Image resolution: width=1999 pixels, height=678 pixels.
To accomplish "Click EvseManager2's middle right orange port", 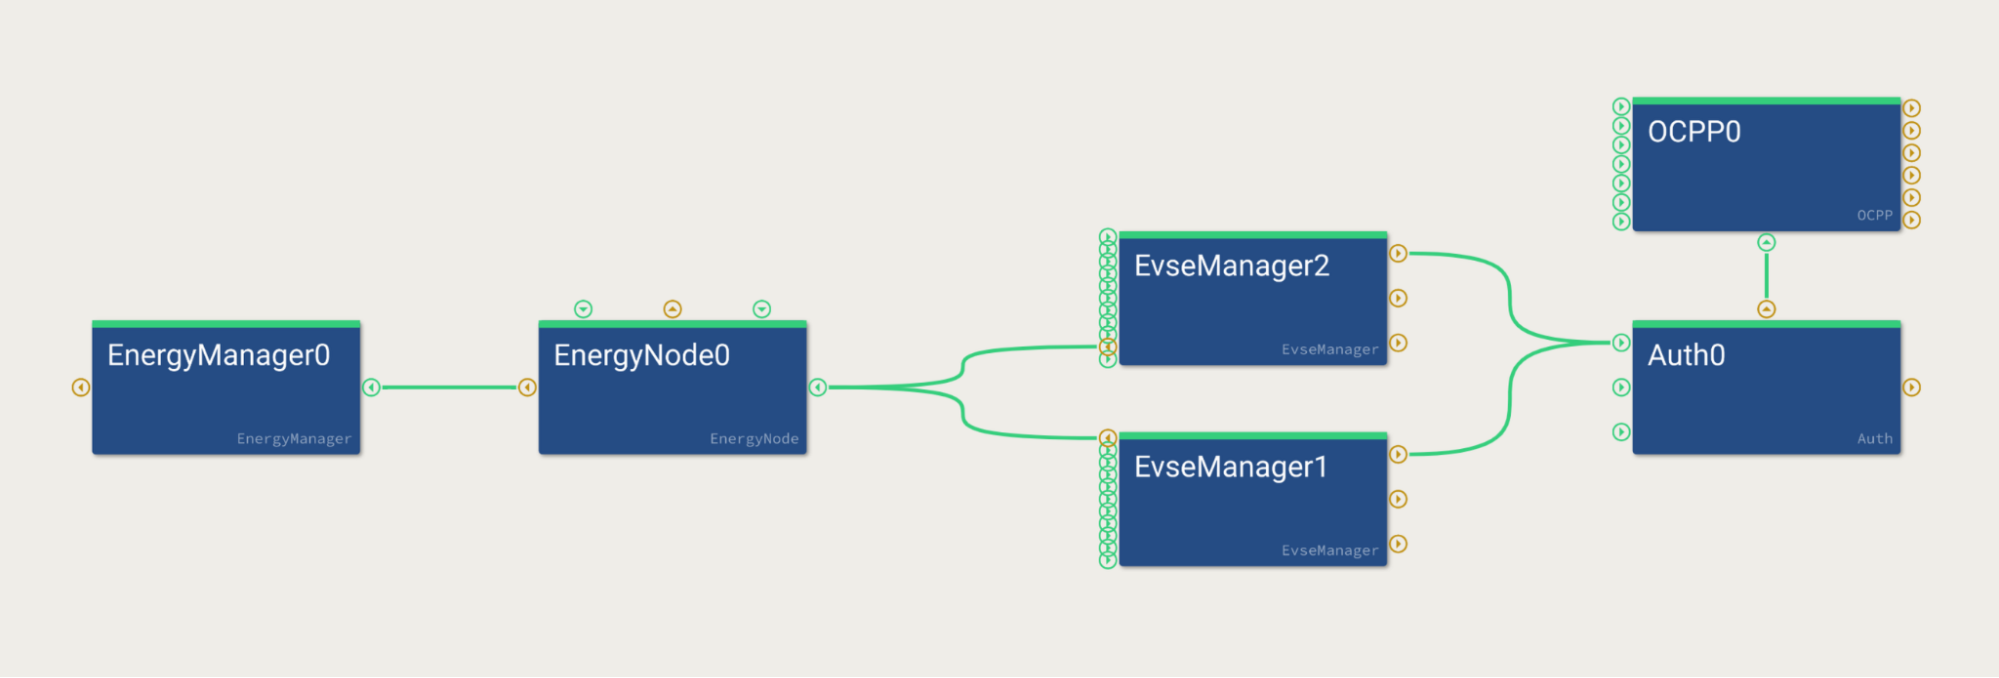I will click(1398, 298).
